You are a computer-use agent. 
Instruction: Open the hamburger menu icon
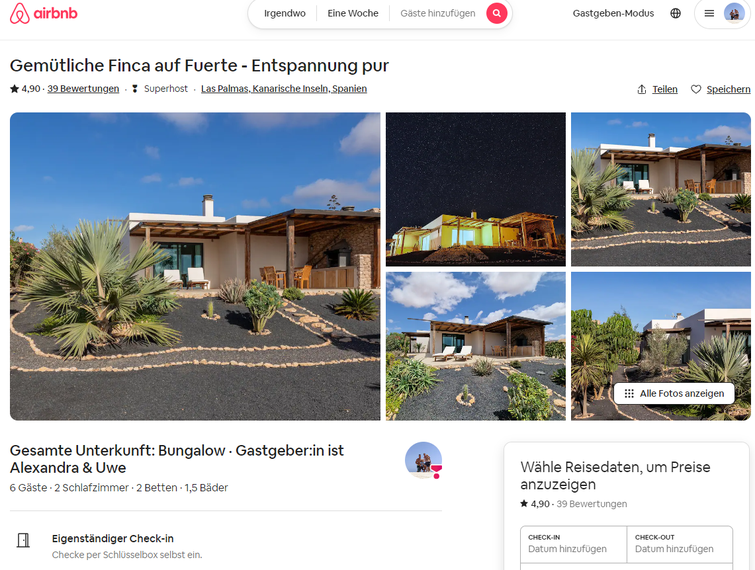point(709,13)
